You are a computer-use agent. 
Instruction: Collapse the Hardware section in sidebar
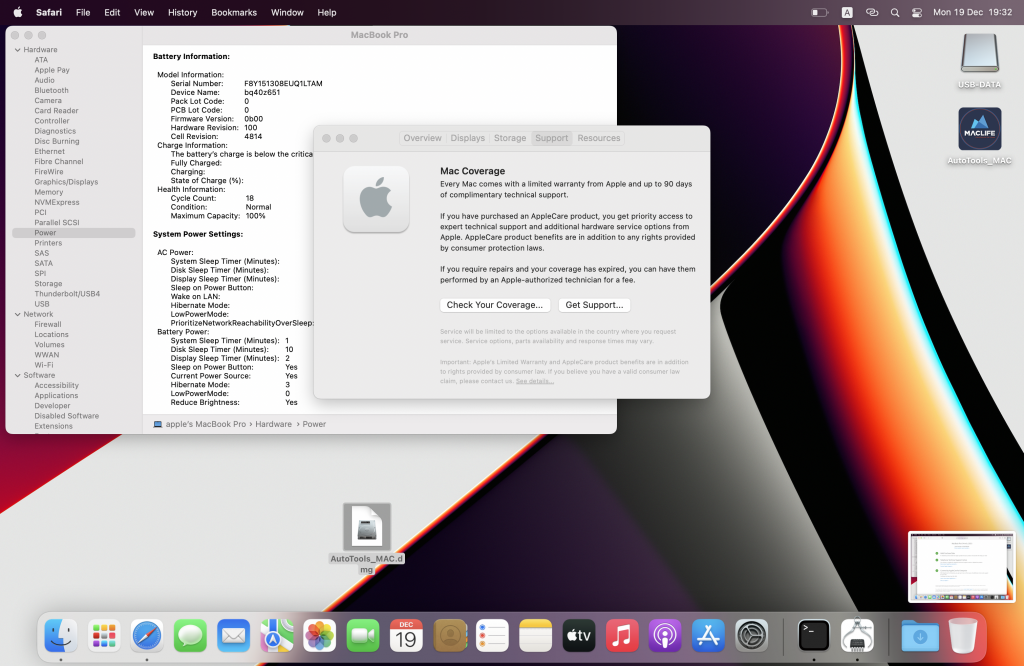pyautogui.click(x=18, y=50)
